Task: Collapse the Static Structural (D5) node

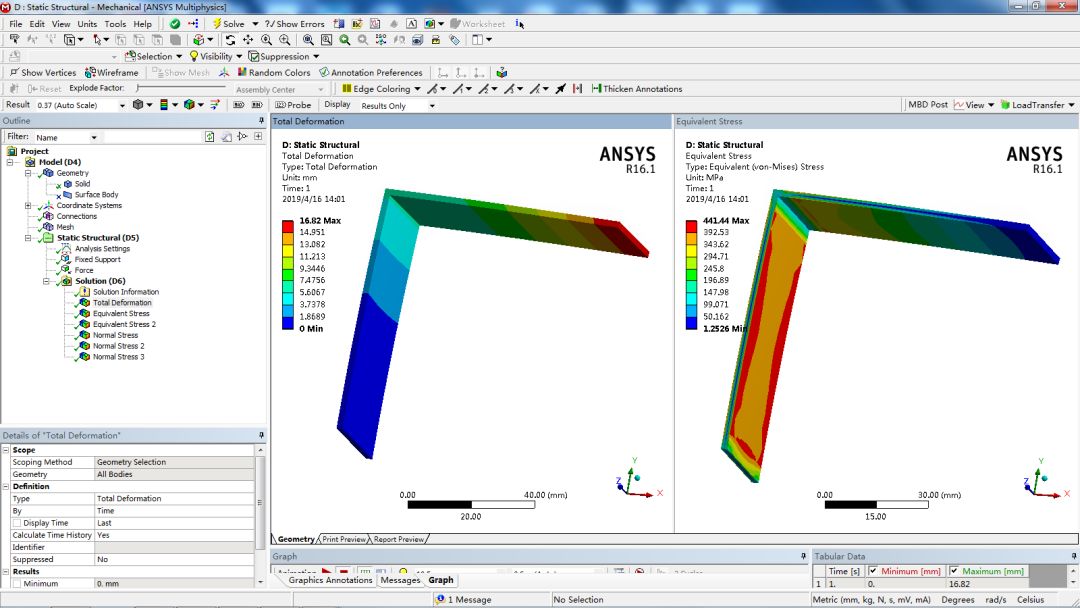Action: [x=28, y=238]
